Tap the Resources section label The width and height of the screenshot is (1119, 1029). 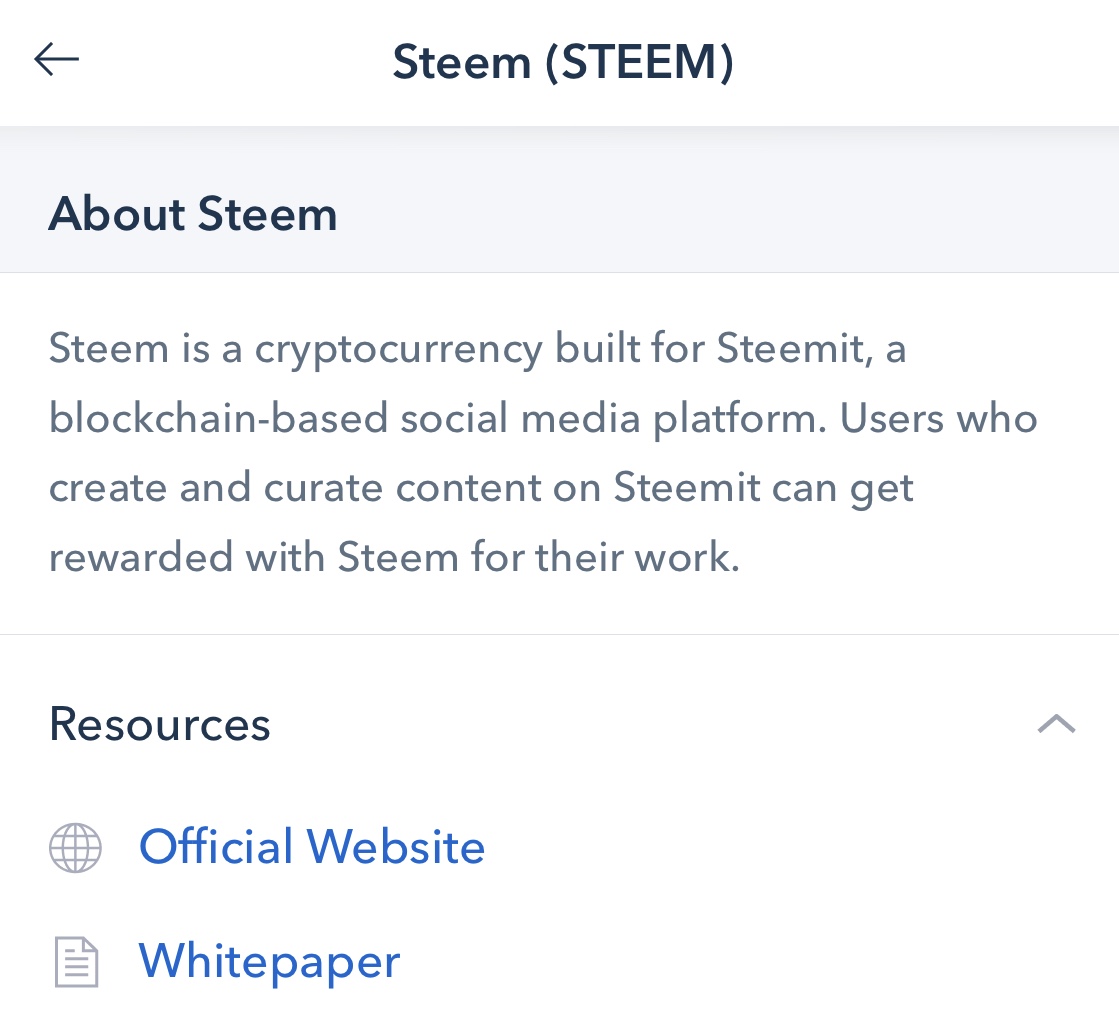point(160,724)
